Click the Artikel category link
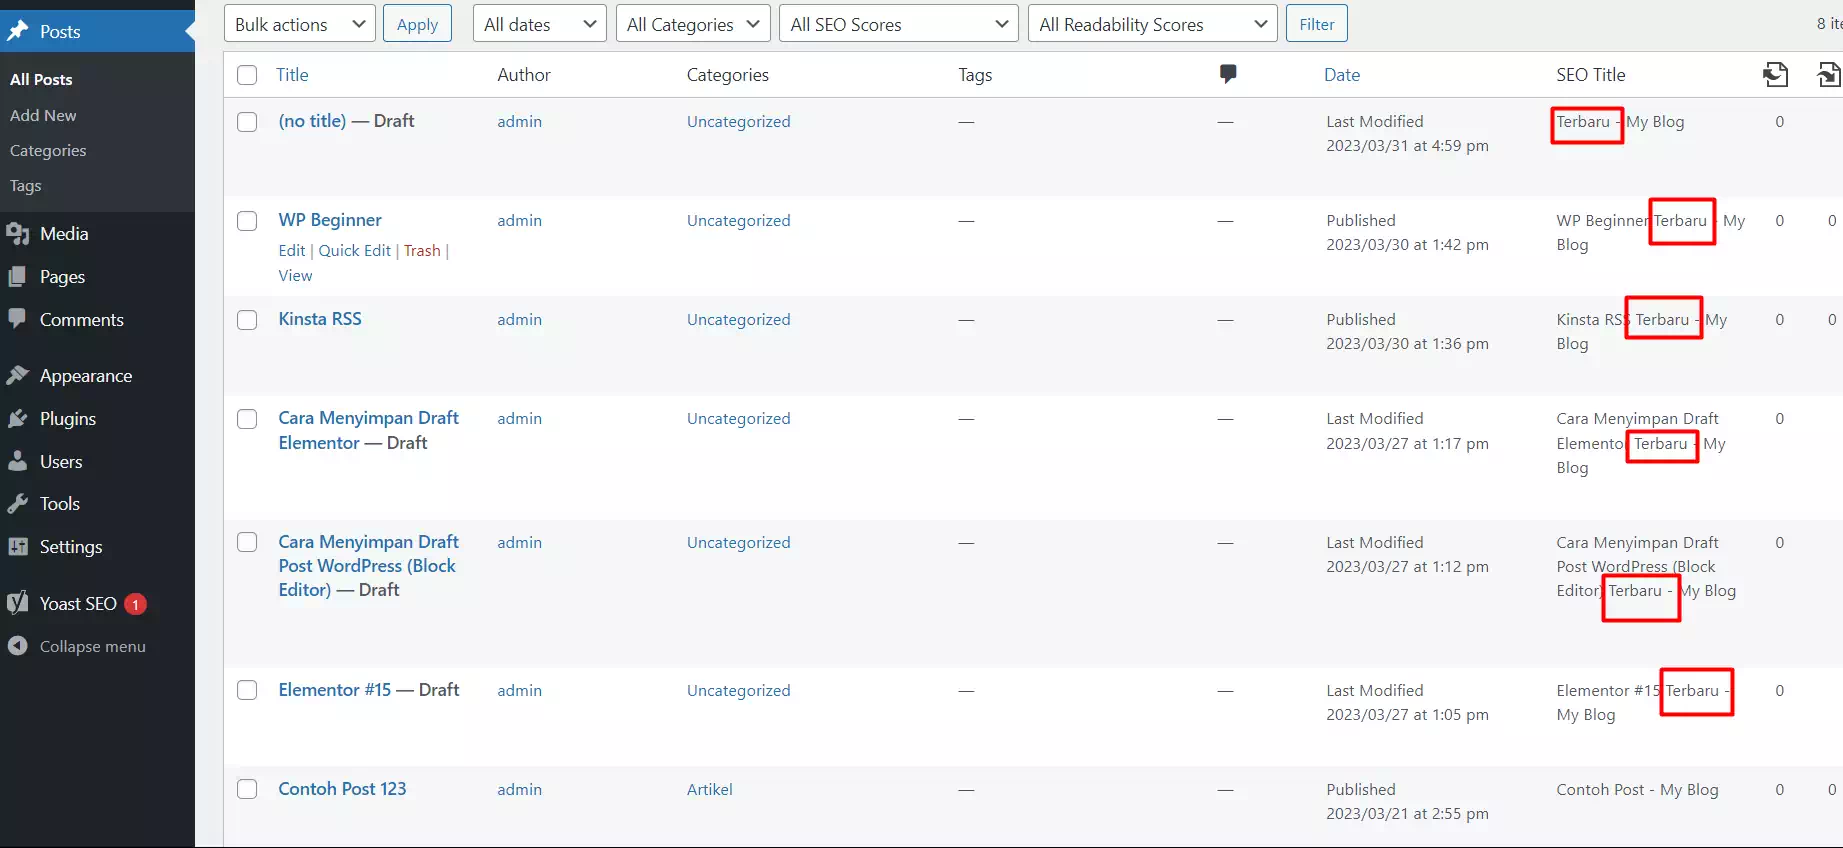The height and width of the screenshot is (848, 1843). pos(710,790)
